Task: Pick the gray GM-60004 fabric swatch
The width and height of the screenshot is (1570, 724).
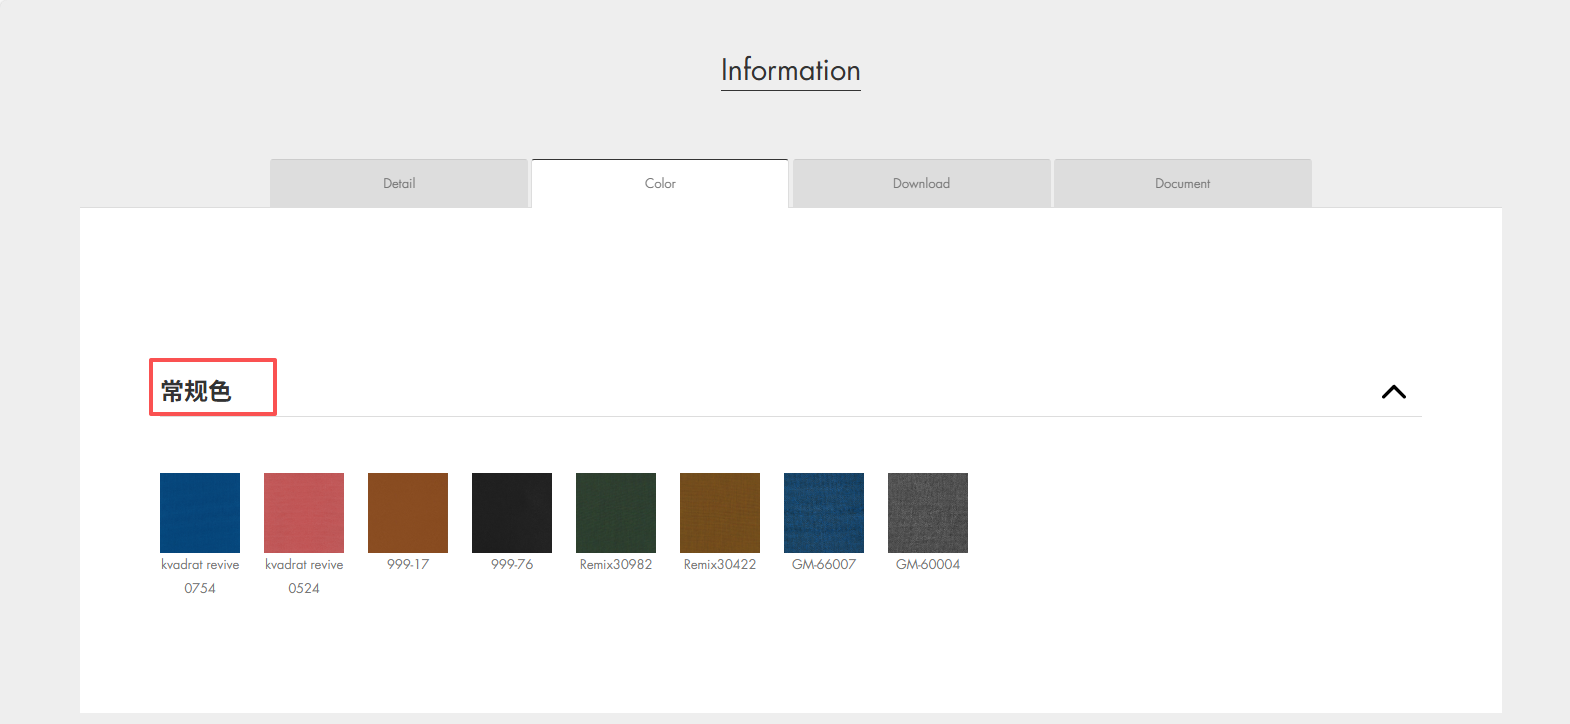Action: (928, 512)
